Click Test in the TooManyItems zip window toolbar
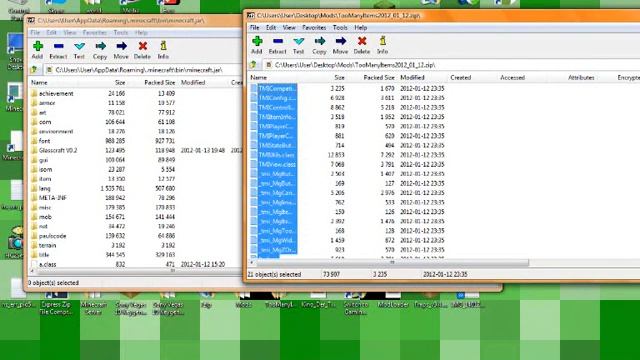The image size is (640, 360). [x=298, y=45]
